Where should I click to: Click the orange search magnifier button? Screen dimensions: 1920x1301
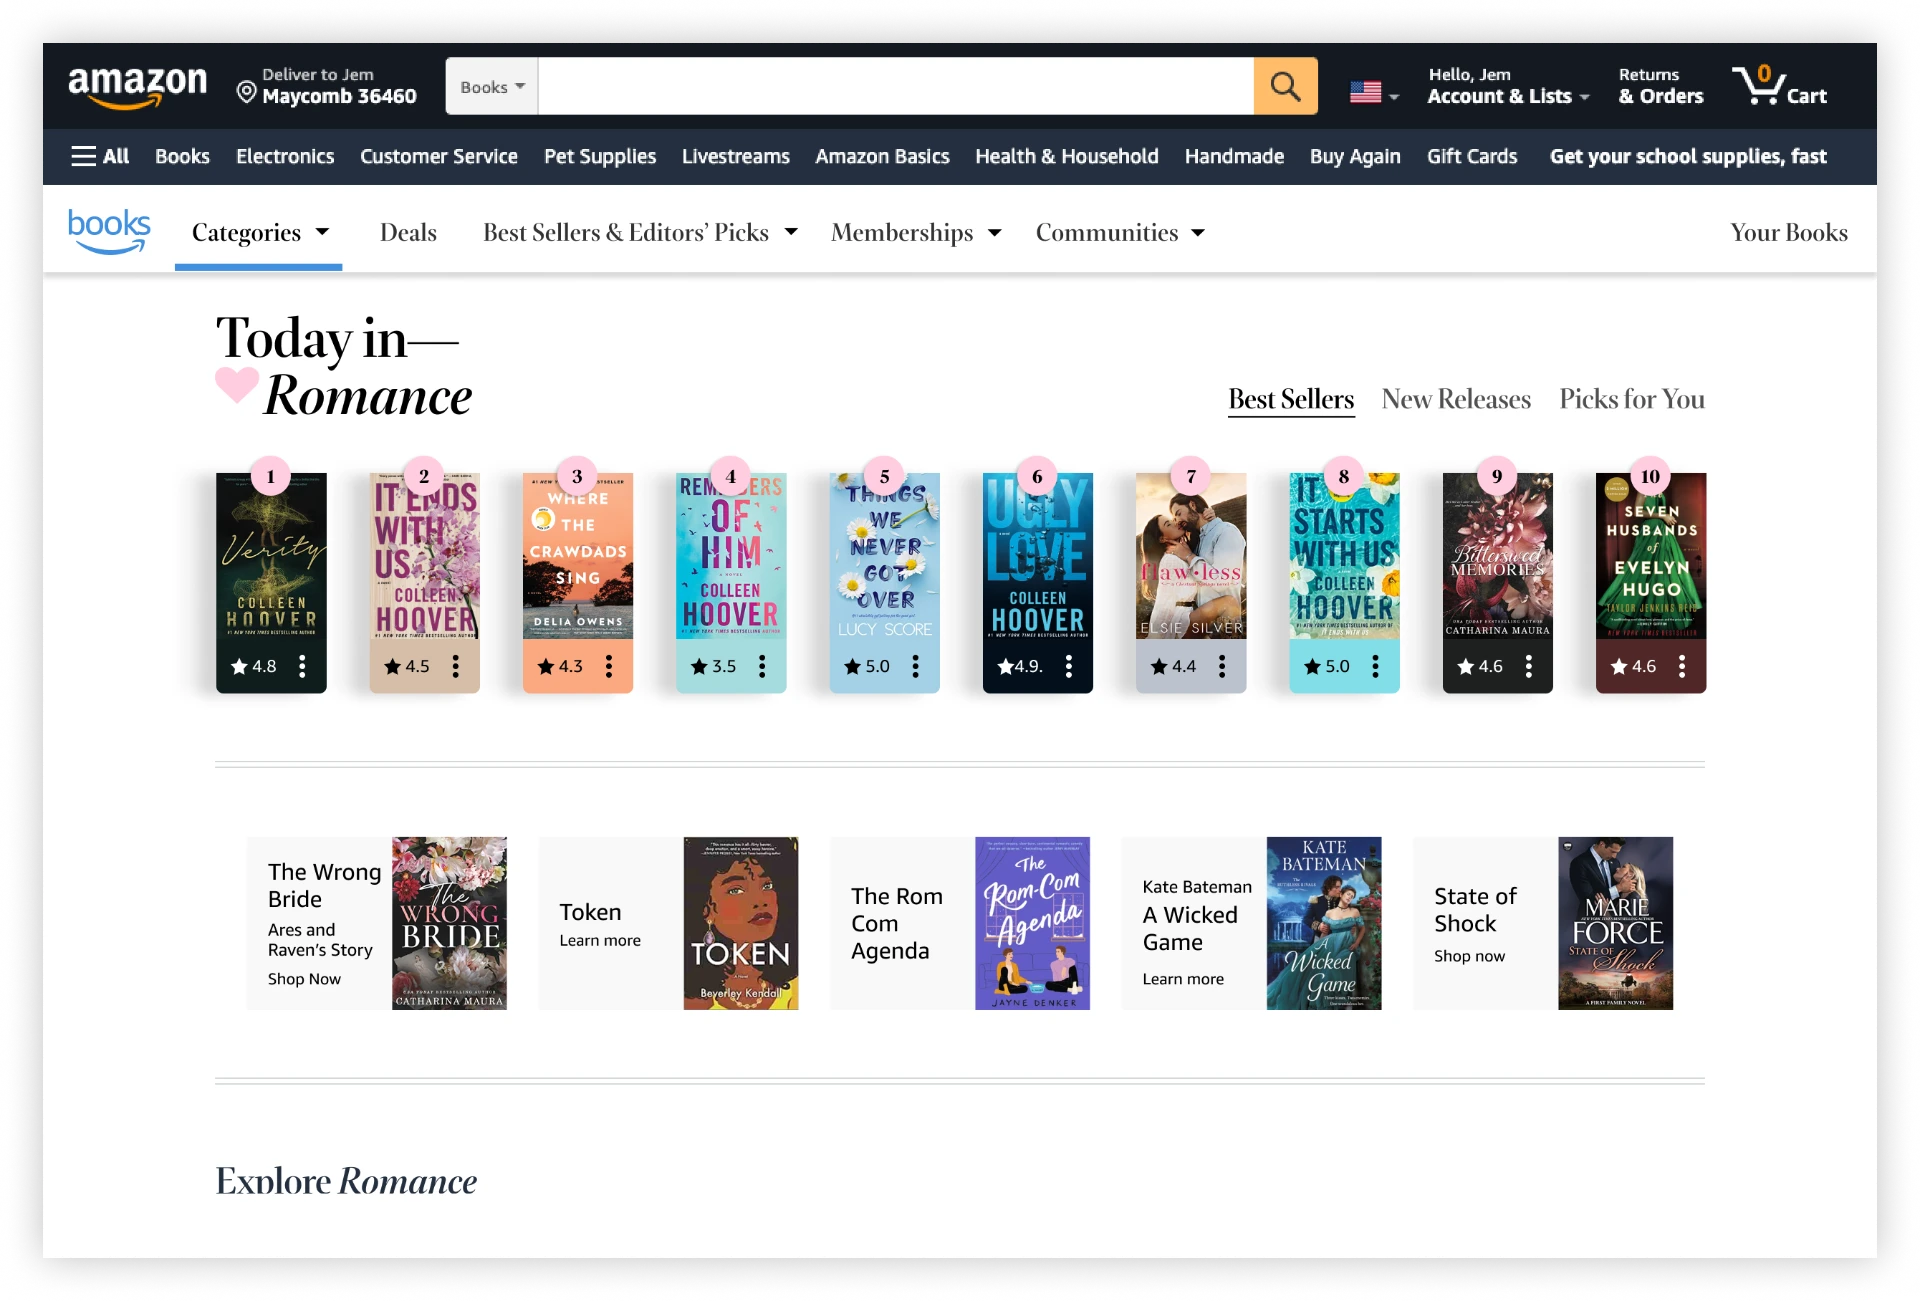pos(1285,86)
